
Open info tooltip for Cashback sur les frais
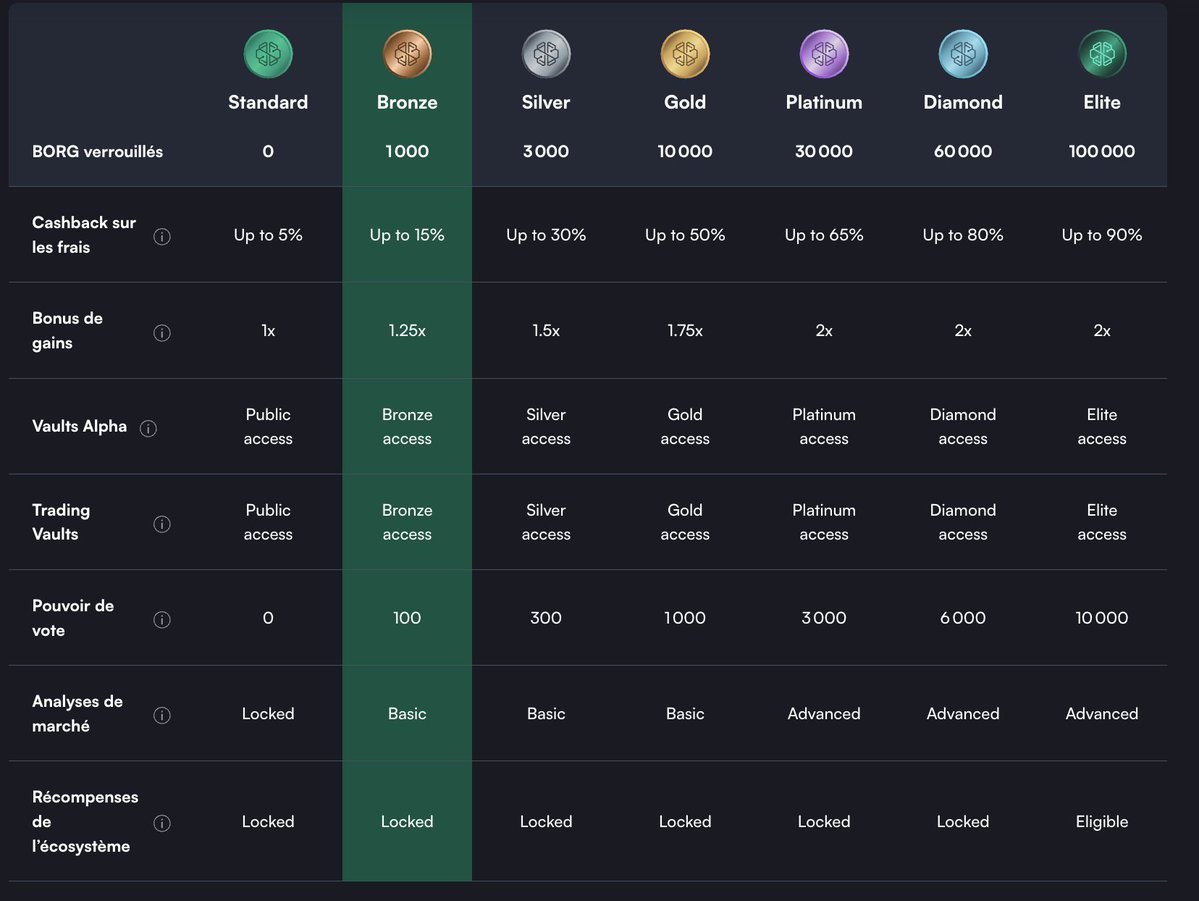(x=162, y=236)
